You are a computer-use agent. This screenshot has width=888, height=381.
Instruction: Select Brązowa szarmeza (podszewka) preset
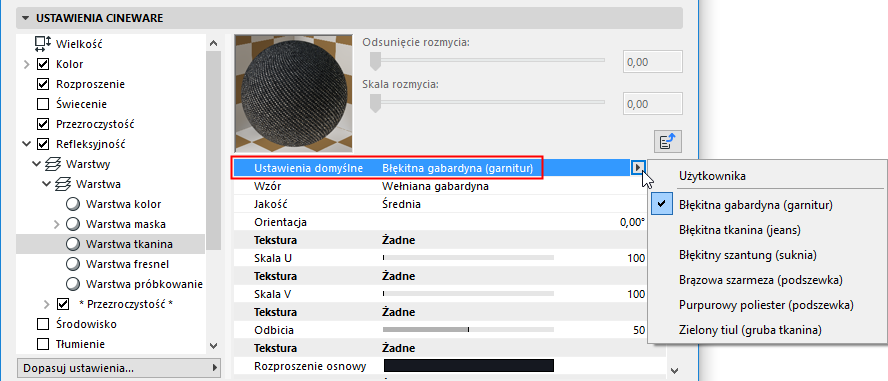761,280
